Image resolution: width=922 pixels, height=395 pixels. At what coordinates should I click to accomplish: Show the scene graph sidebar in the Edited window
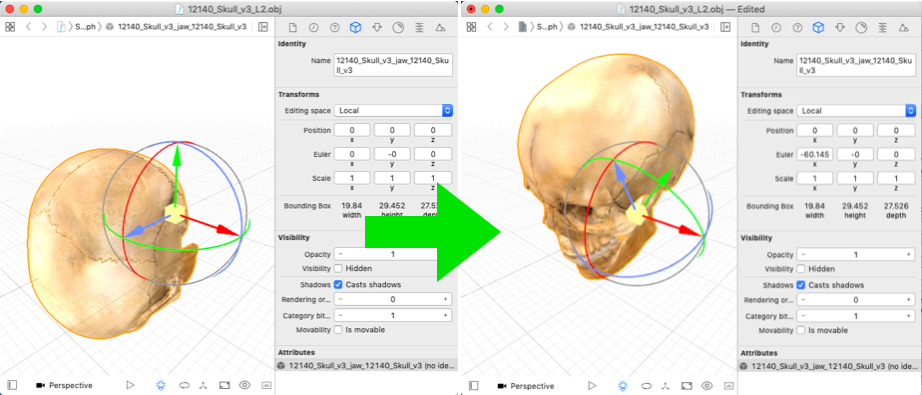click(x=473, y=386)
